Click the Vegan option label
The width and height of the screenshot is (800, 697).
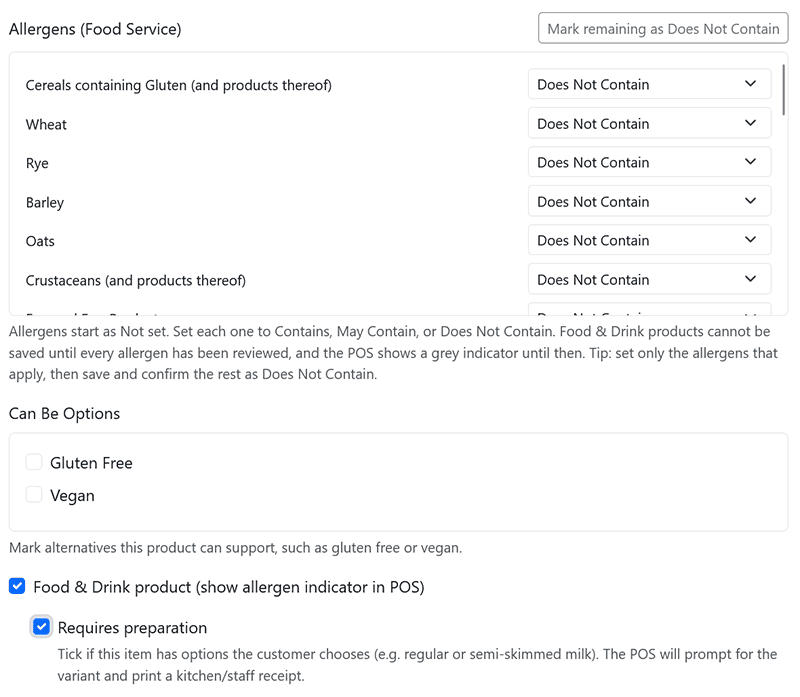click(72, 495)
